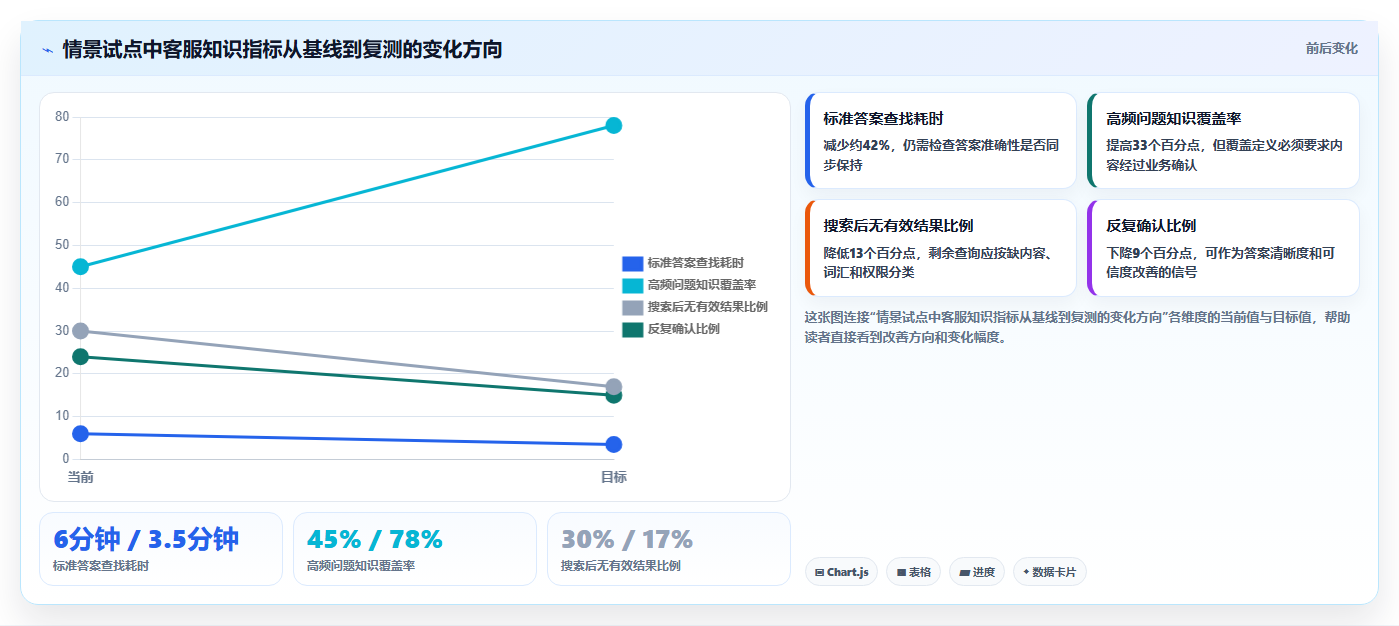Viewport: 1399px width, 626px height.
Task: Select the green data point at 24 on 当前
Action: [x=80, y=356]
